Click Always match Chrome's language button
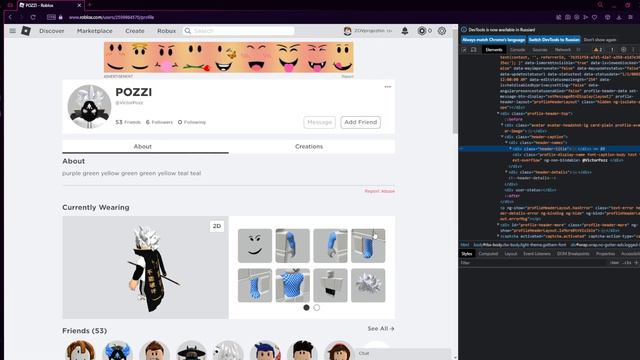Image resolution: width=640 pixels, height=360 pixels. point(493,40)
